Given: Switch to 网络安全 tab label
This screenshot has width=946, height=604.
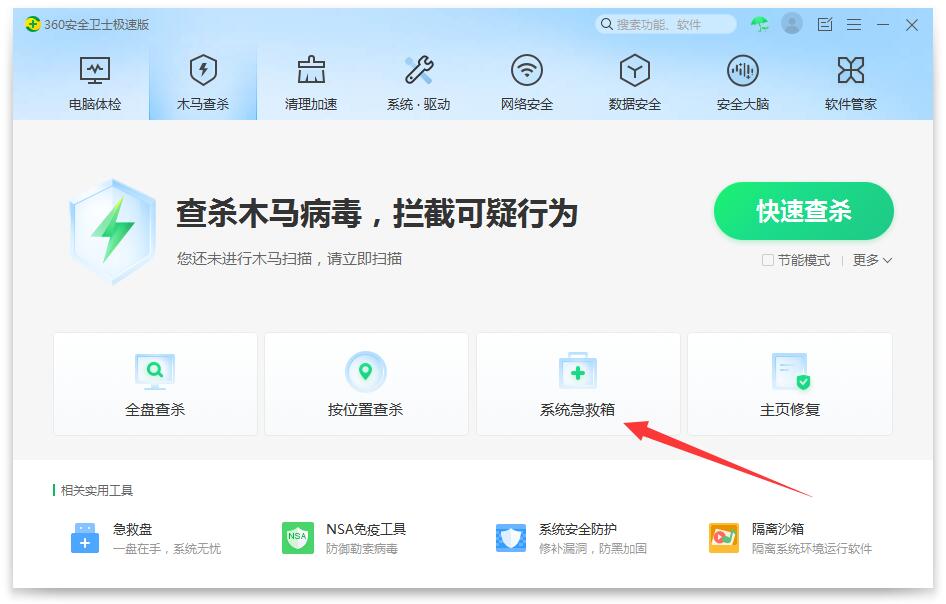Looking at the screenshot, I should (x=527, y=104).
